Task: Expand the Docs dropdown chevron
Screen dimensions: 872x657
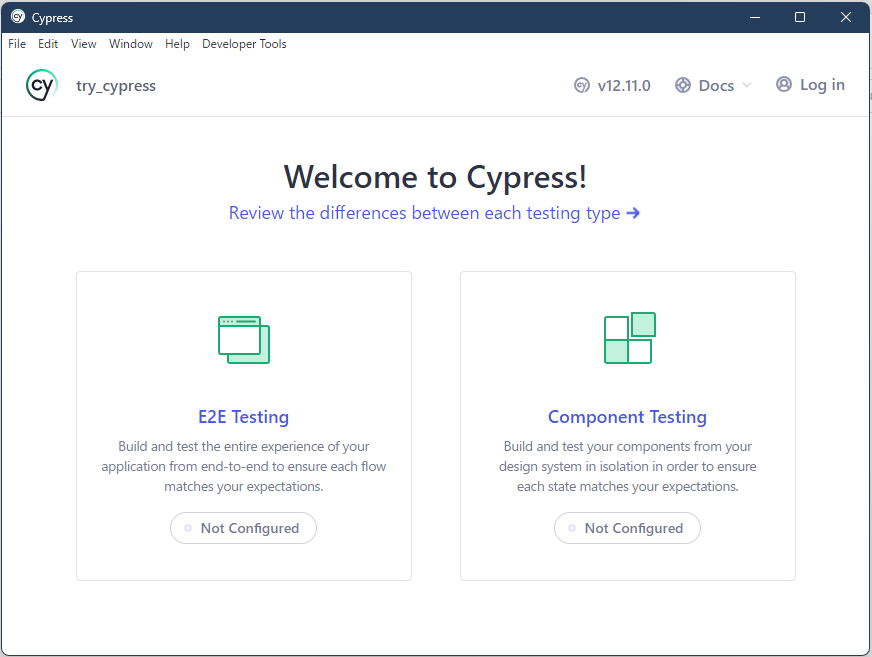Action: tap(747, 85)
